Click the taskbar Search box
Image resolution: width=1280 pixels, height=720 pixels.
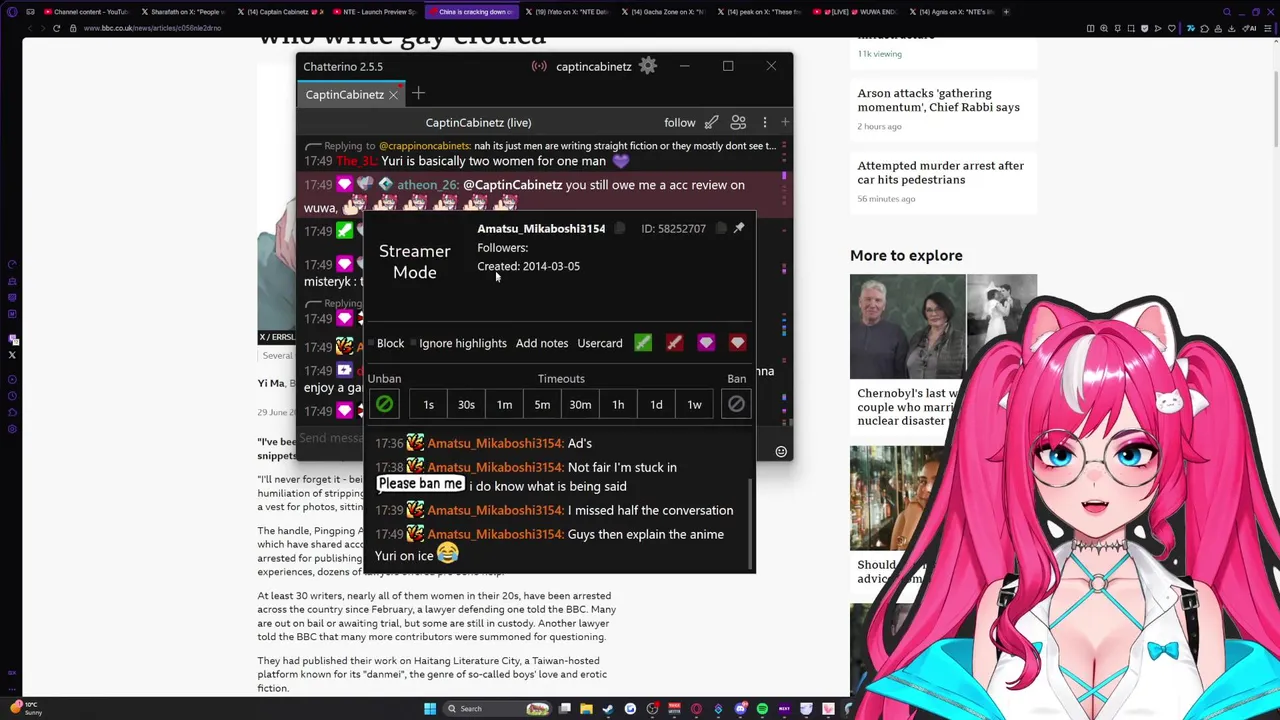(x=498, y=709)
